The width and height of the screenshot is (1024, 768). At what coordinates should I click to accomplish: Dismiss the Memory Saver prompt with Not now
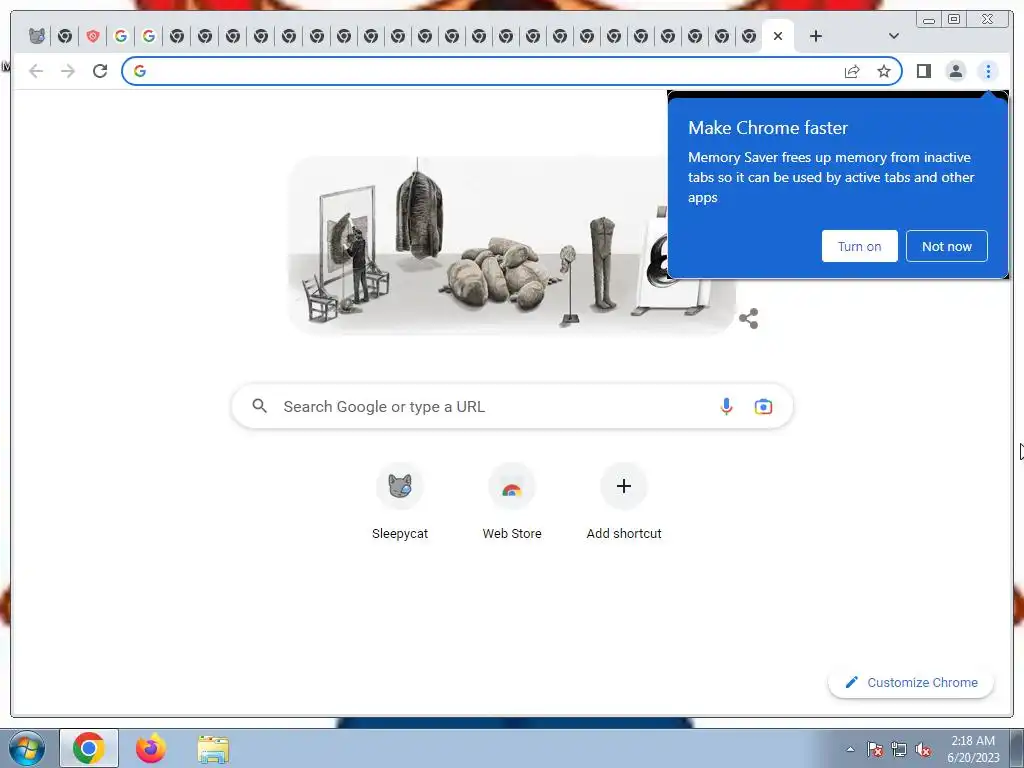[946, 246]
